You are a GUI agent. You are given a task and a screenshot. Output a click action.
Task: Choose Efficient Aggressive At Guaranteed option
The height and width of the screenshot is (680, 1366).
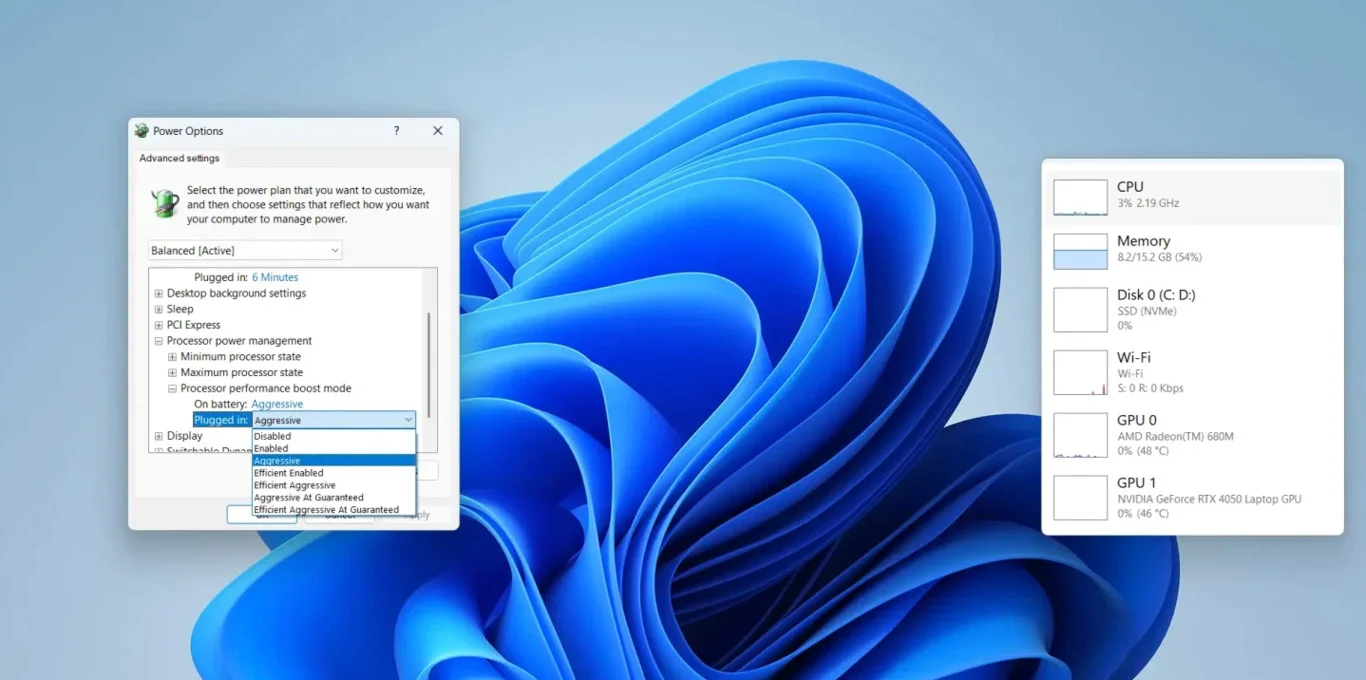(334, 510)
